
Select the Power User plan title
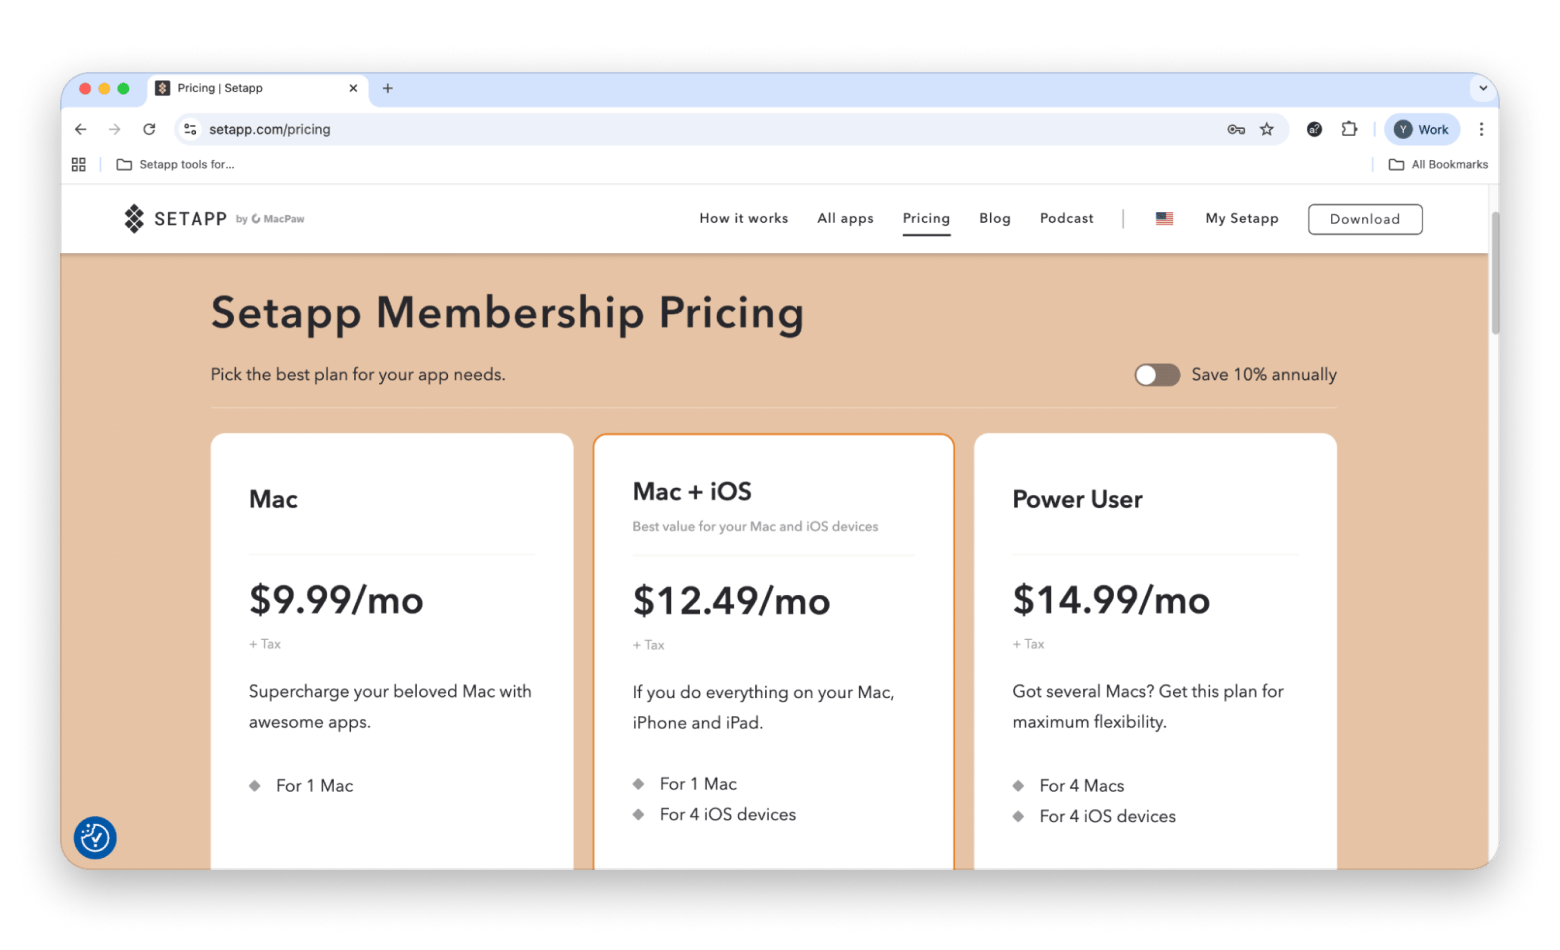pos(1077,499)
